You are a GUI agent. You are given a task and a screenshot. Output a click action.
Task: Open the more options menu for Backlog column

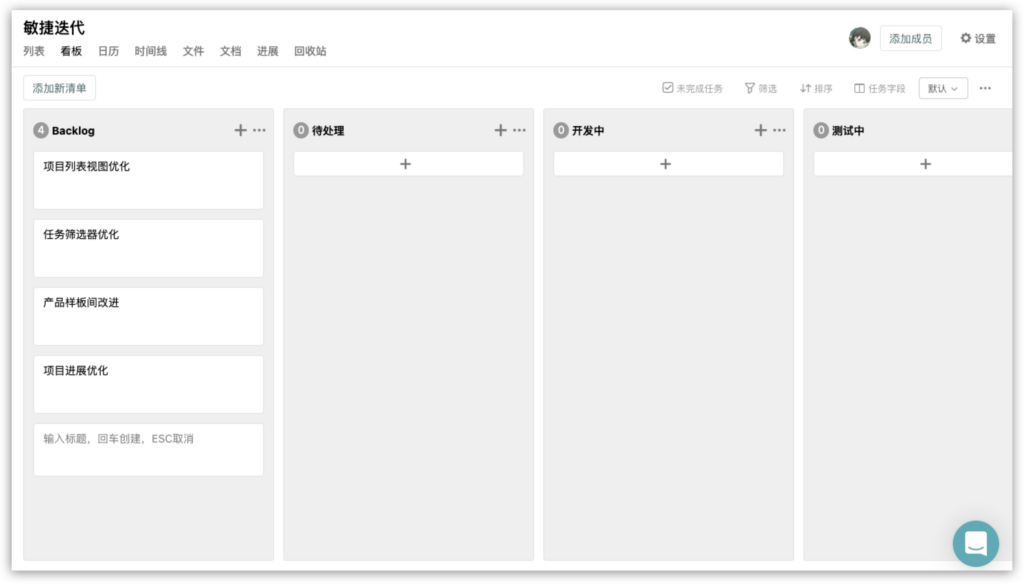260,130
